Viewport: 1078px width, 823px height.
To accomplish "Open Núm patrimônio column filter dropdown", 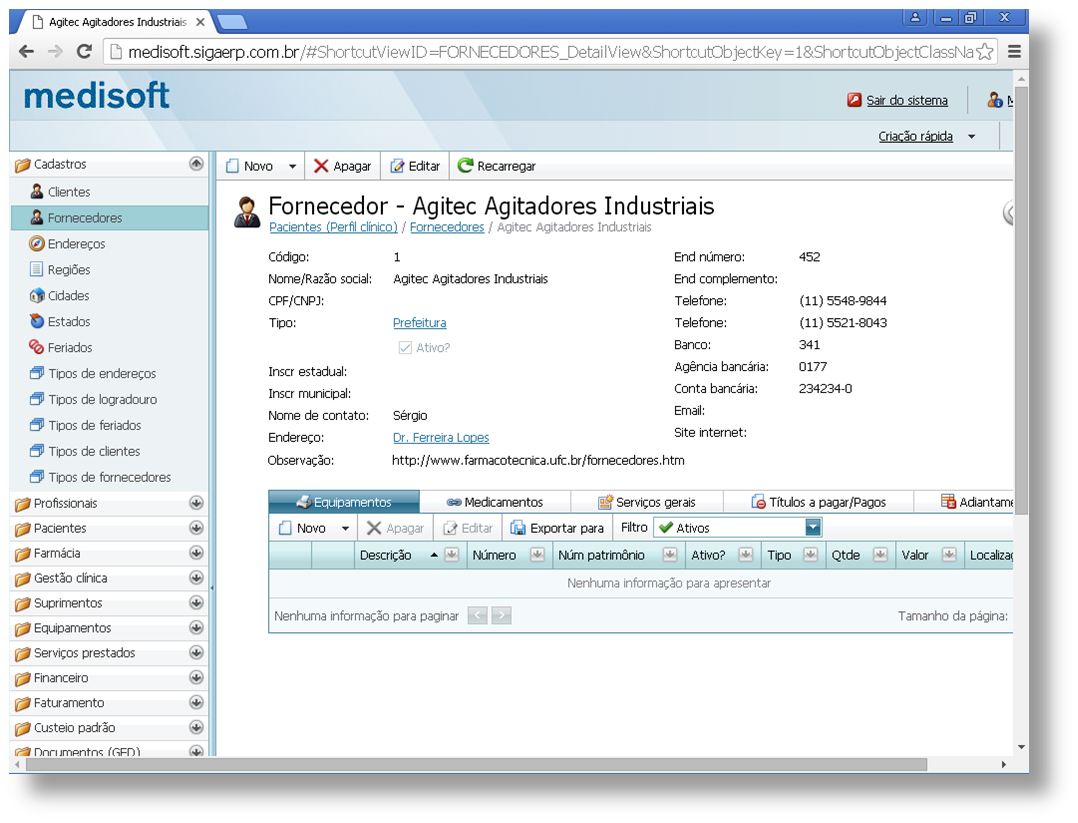I will [670, 555].
